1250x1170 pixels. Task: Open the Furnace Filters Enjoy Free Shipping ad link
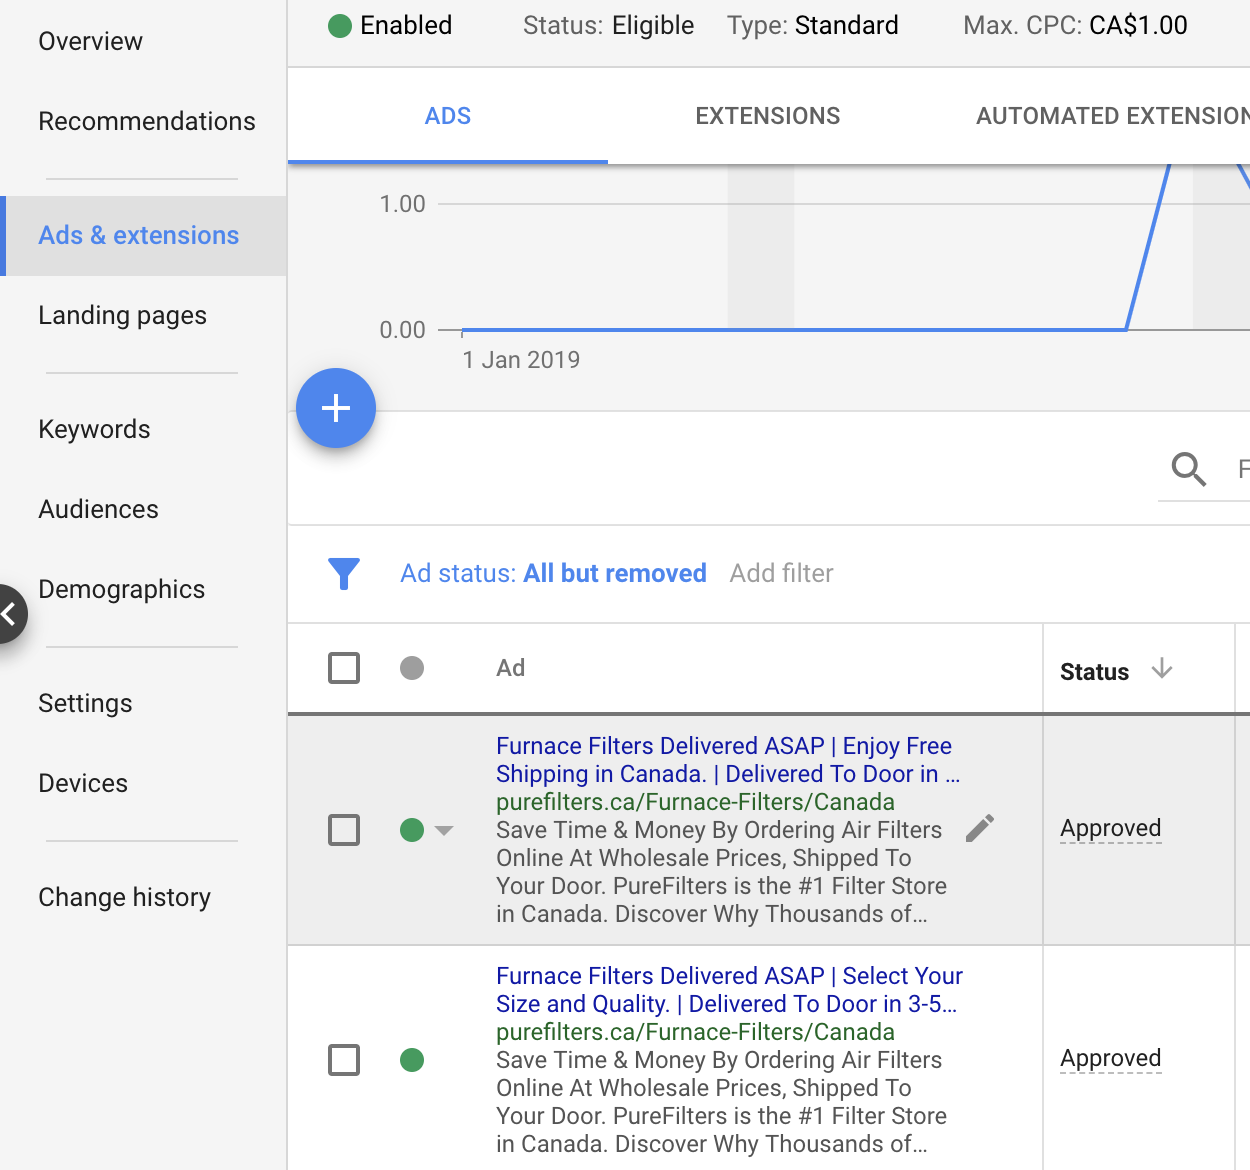click(x=723, y=759)
